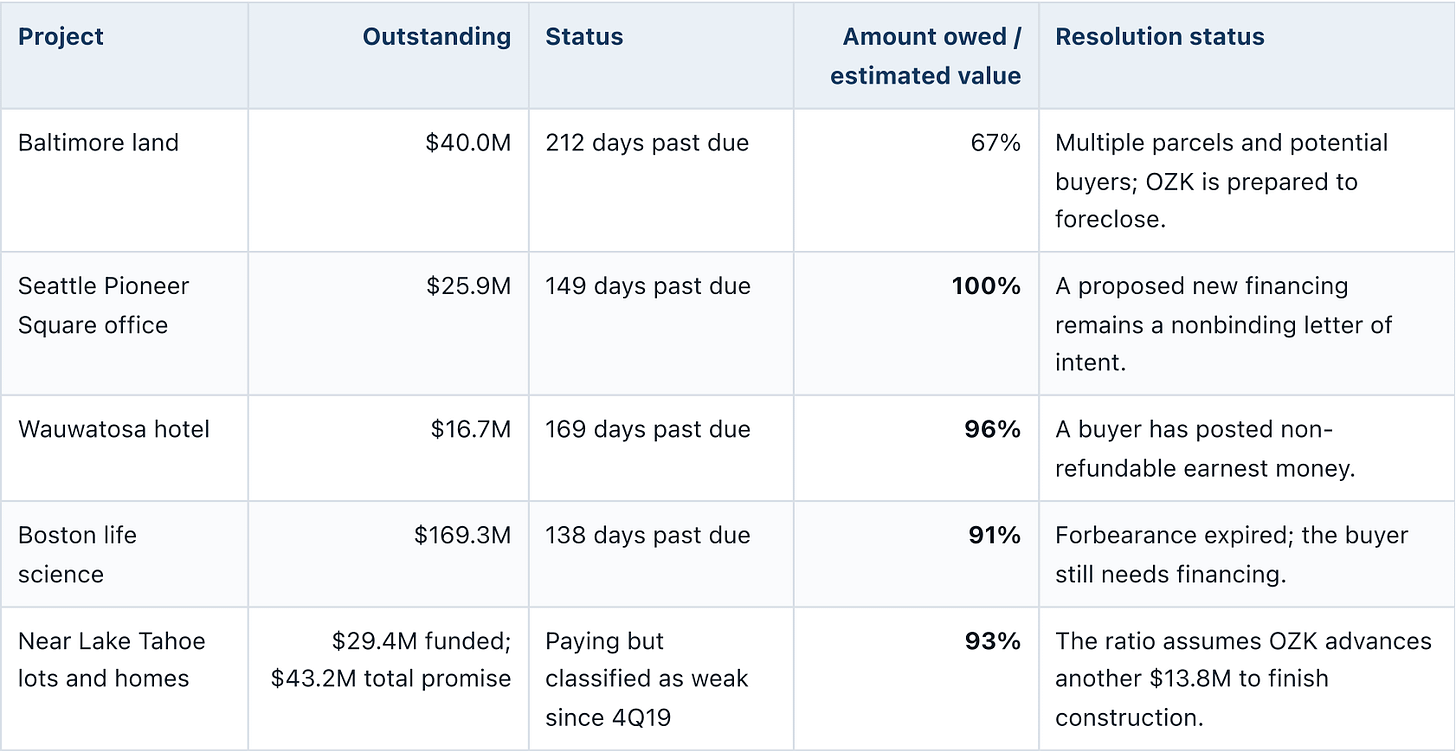Click the bold 100% ratio value

pos(987,286)
